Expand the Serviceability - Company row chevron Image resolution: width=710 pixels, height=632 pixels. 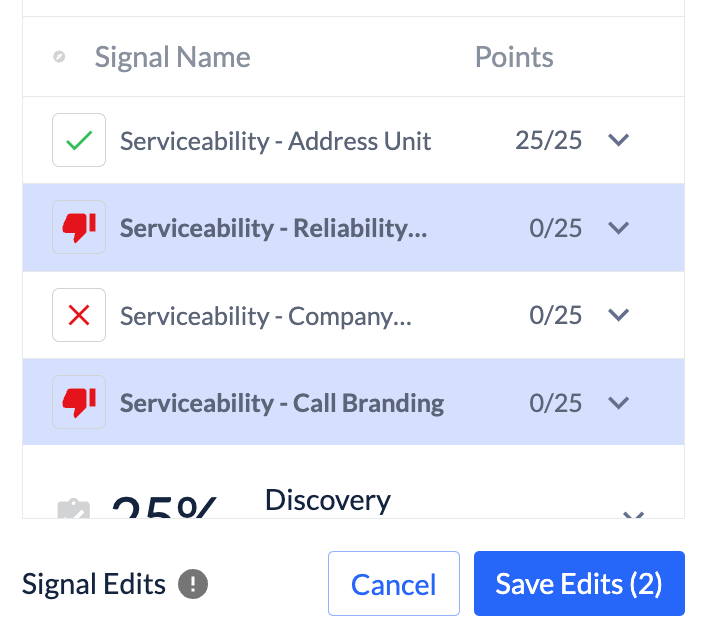(x=619, y=316)
